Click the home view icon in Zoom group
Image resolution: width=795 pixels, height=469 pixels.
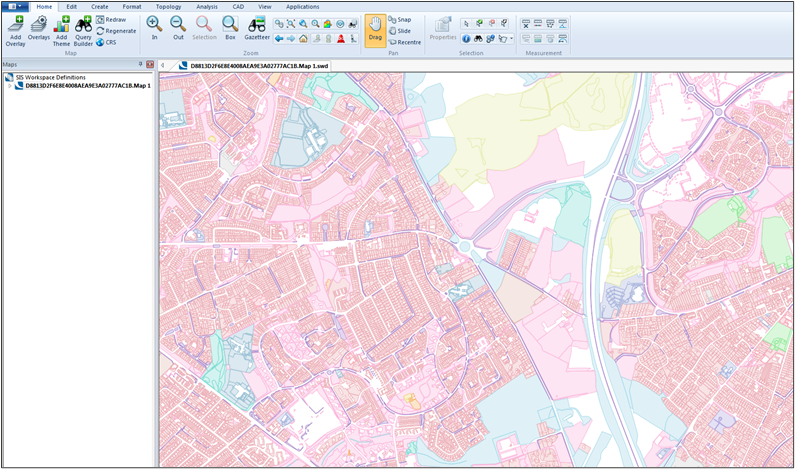(x=303, y=39)
